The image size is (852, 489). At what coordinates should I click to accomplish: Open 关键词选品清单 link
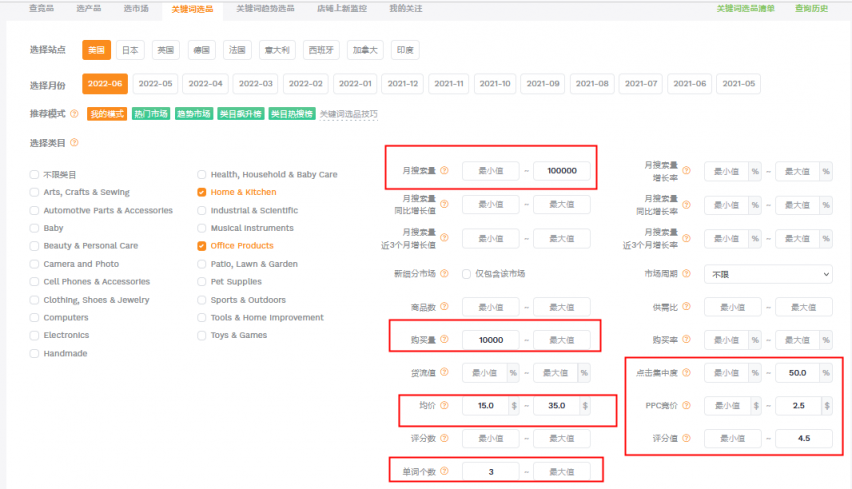[x=746, y=8]
